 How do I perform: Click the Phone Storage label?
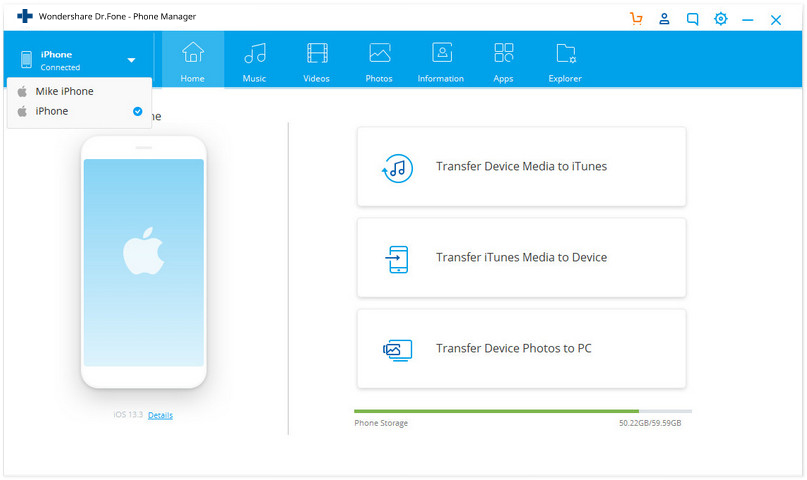coord(381,423)
